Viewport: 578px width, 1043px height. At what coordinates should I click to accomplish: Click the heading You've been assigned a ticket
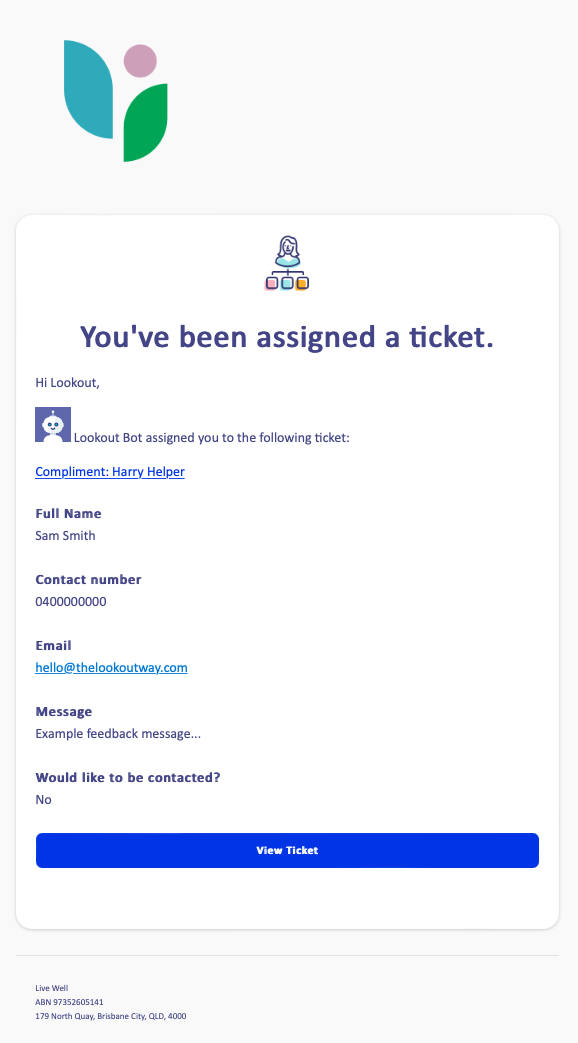click(x=287, y=337)
